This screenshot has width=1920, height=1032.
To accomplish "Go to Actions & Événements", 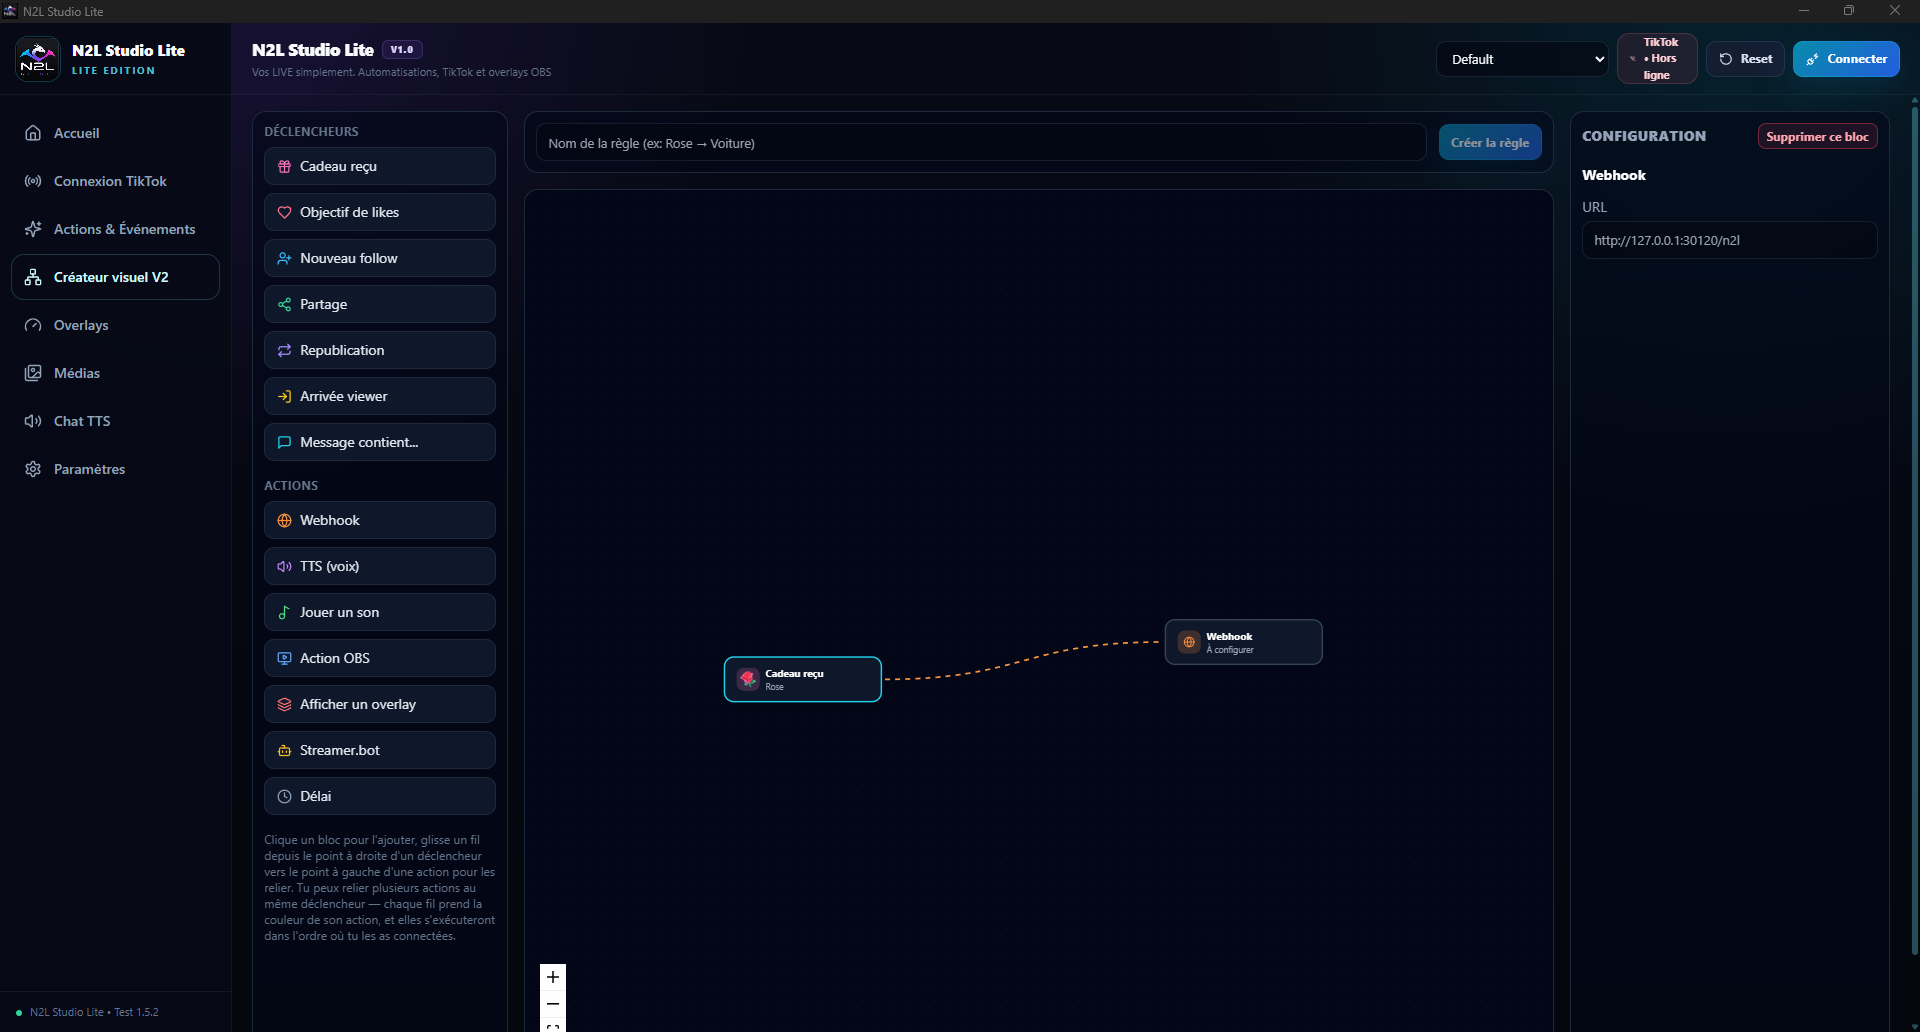I will [115, 229].
